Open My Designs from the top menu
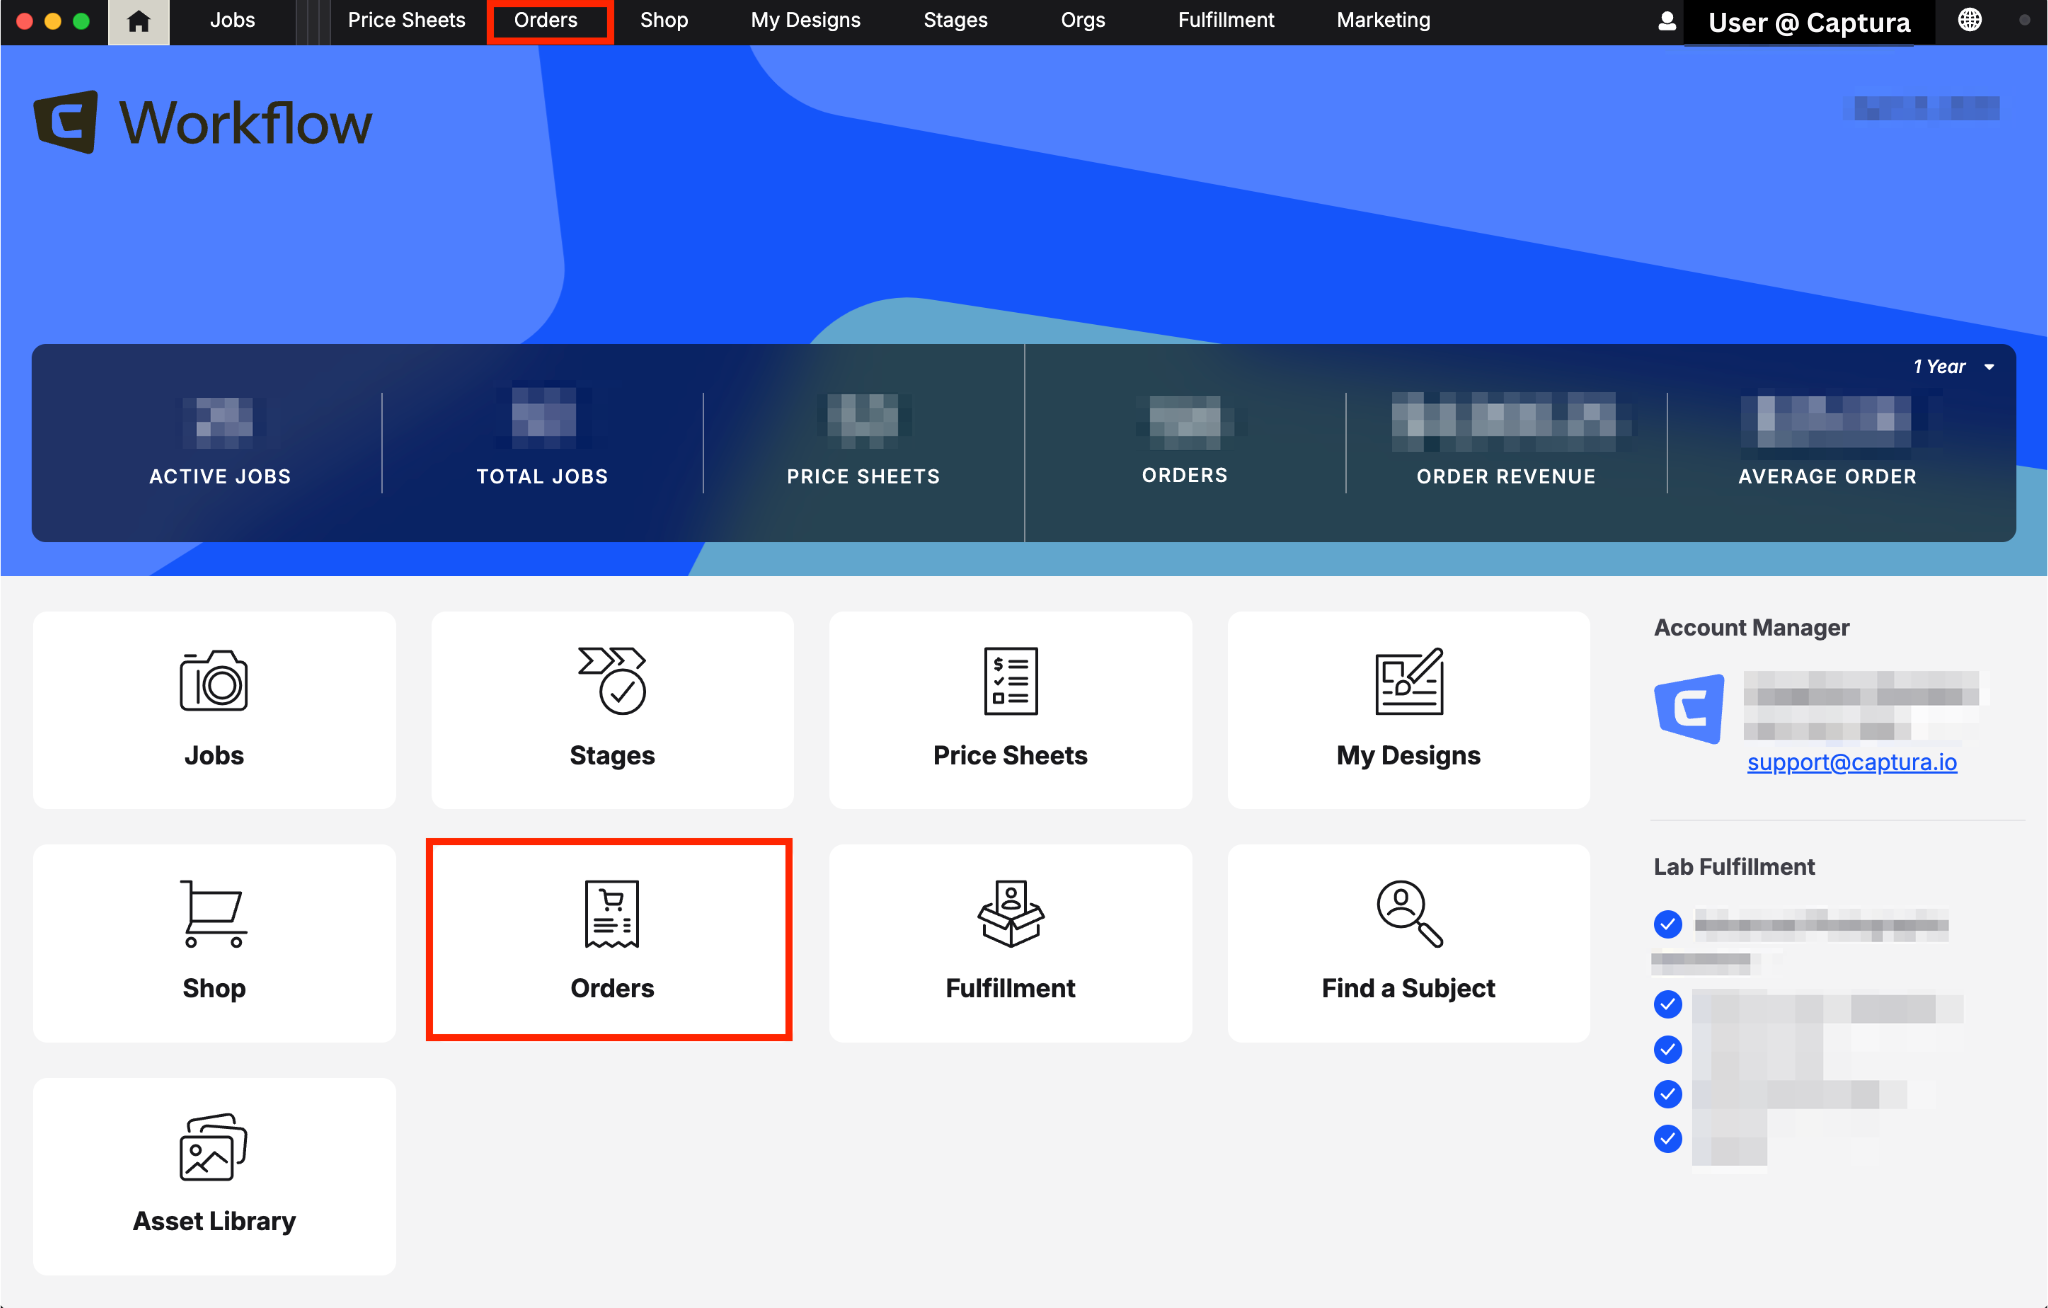The height and width of the screenshot is (1308, 2048). click(x=805, y=20)
